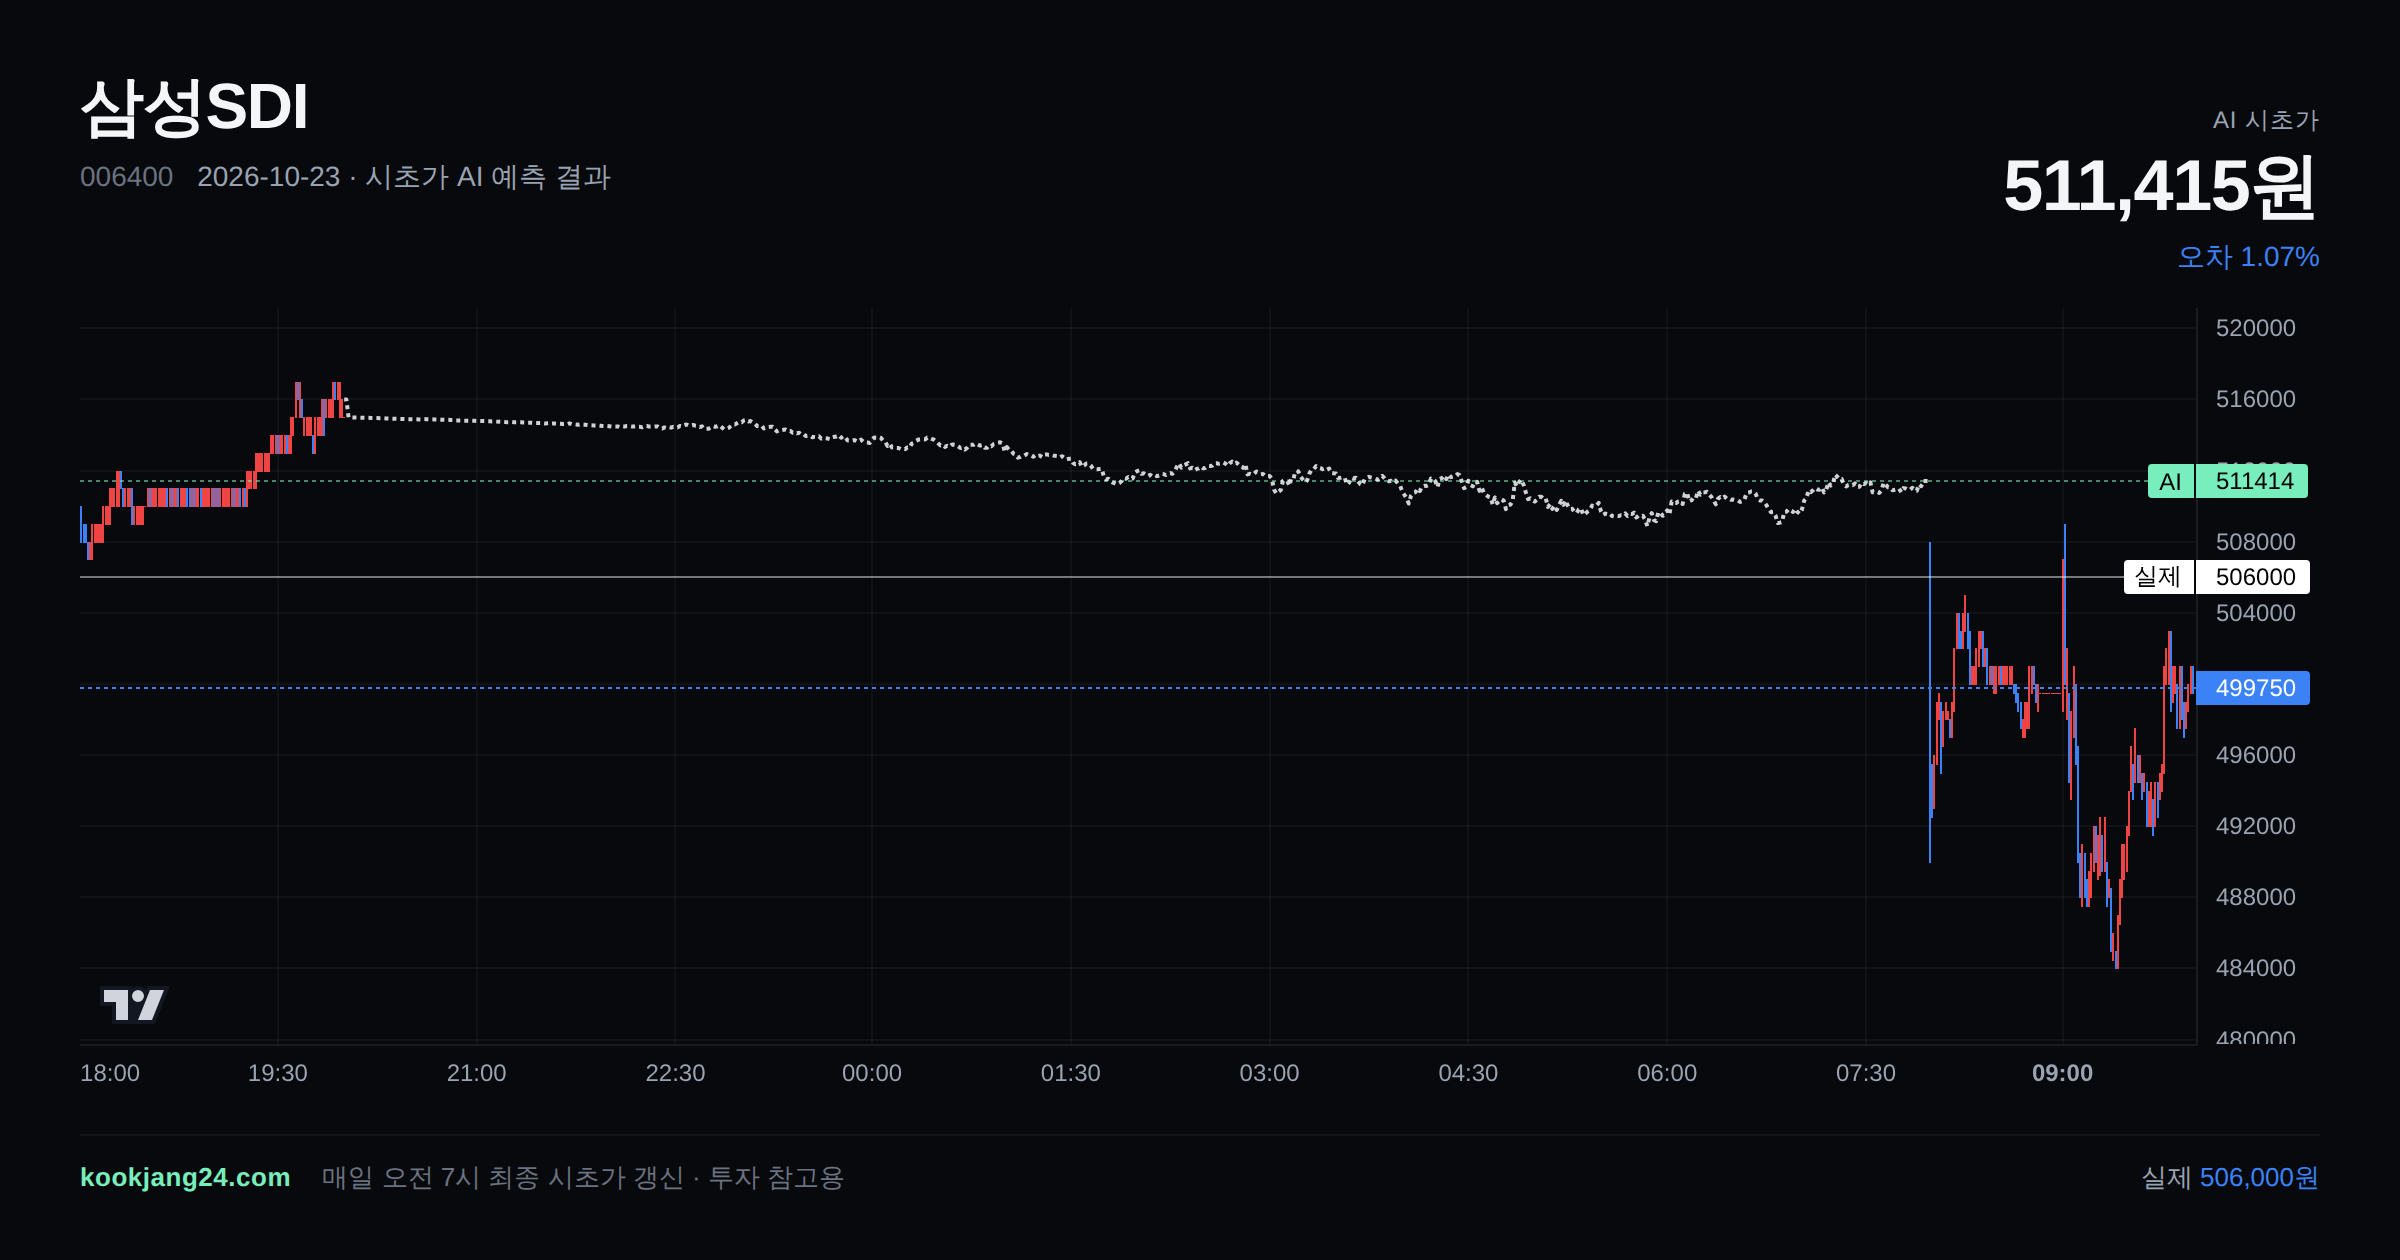The width and height of the screenshot is (2400, 1260).
Task: Click the 03:00 time axis label
Action: (x=1269, y=1073)
